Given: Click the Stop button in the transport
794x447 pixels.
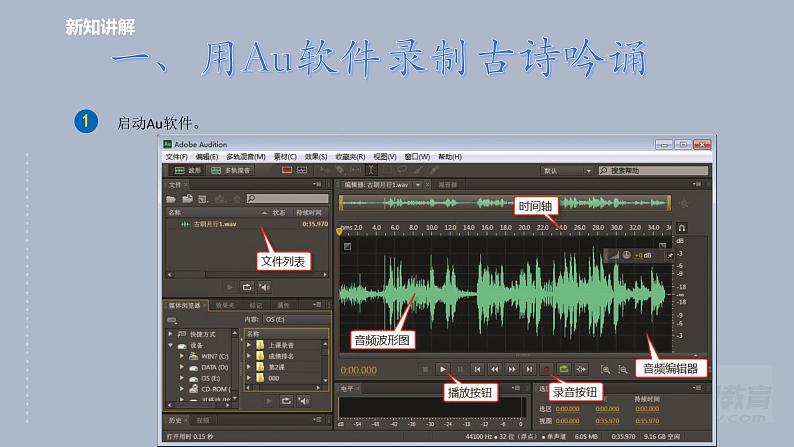Looking at the screenshot, I should [425, 370].
